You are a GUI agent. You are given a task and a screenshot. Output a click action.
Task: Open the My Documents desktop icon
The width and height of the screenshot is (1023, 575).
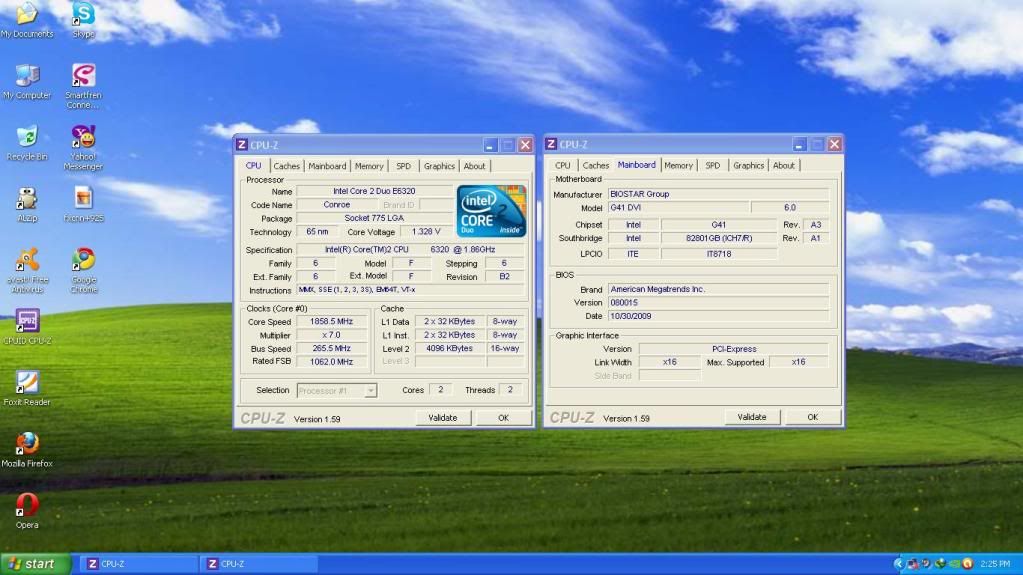(27, 20)
